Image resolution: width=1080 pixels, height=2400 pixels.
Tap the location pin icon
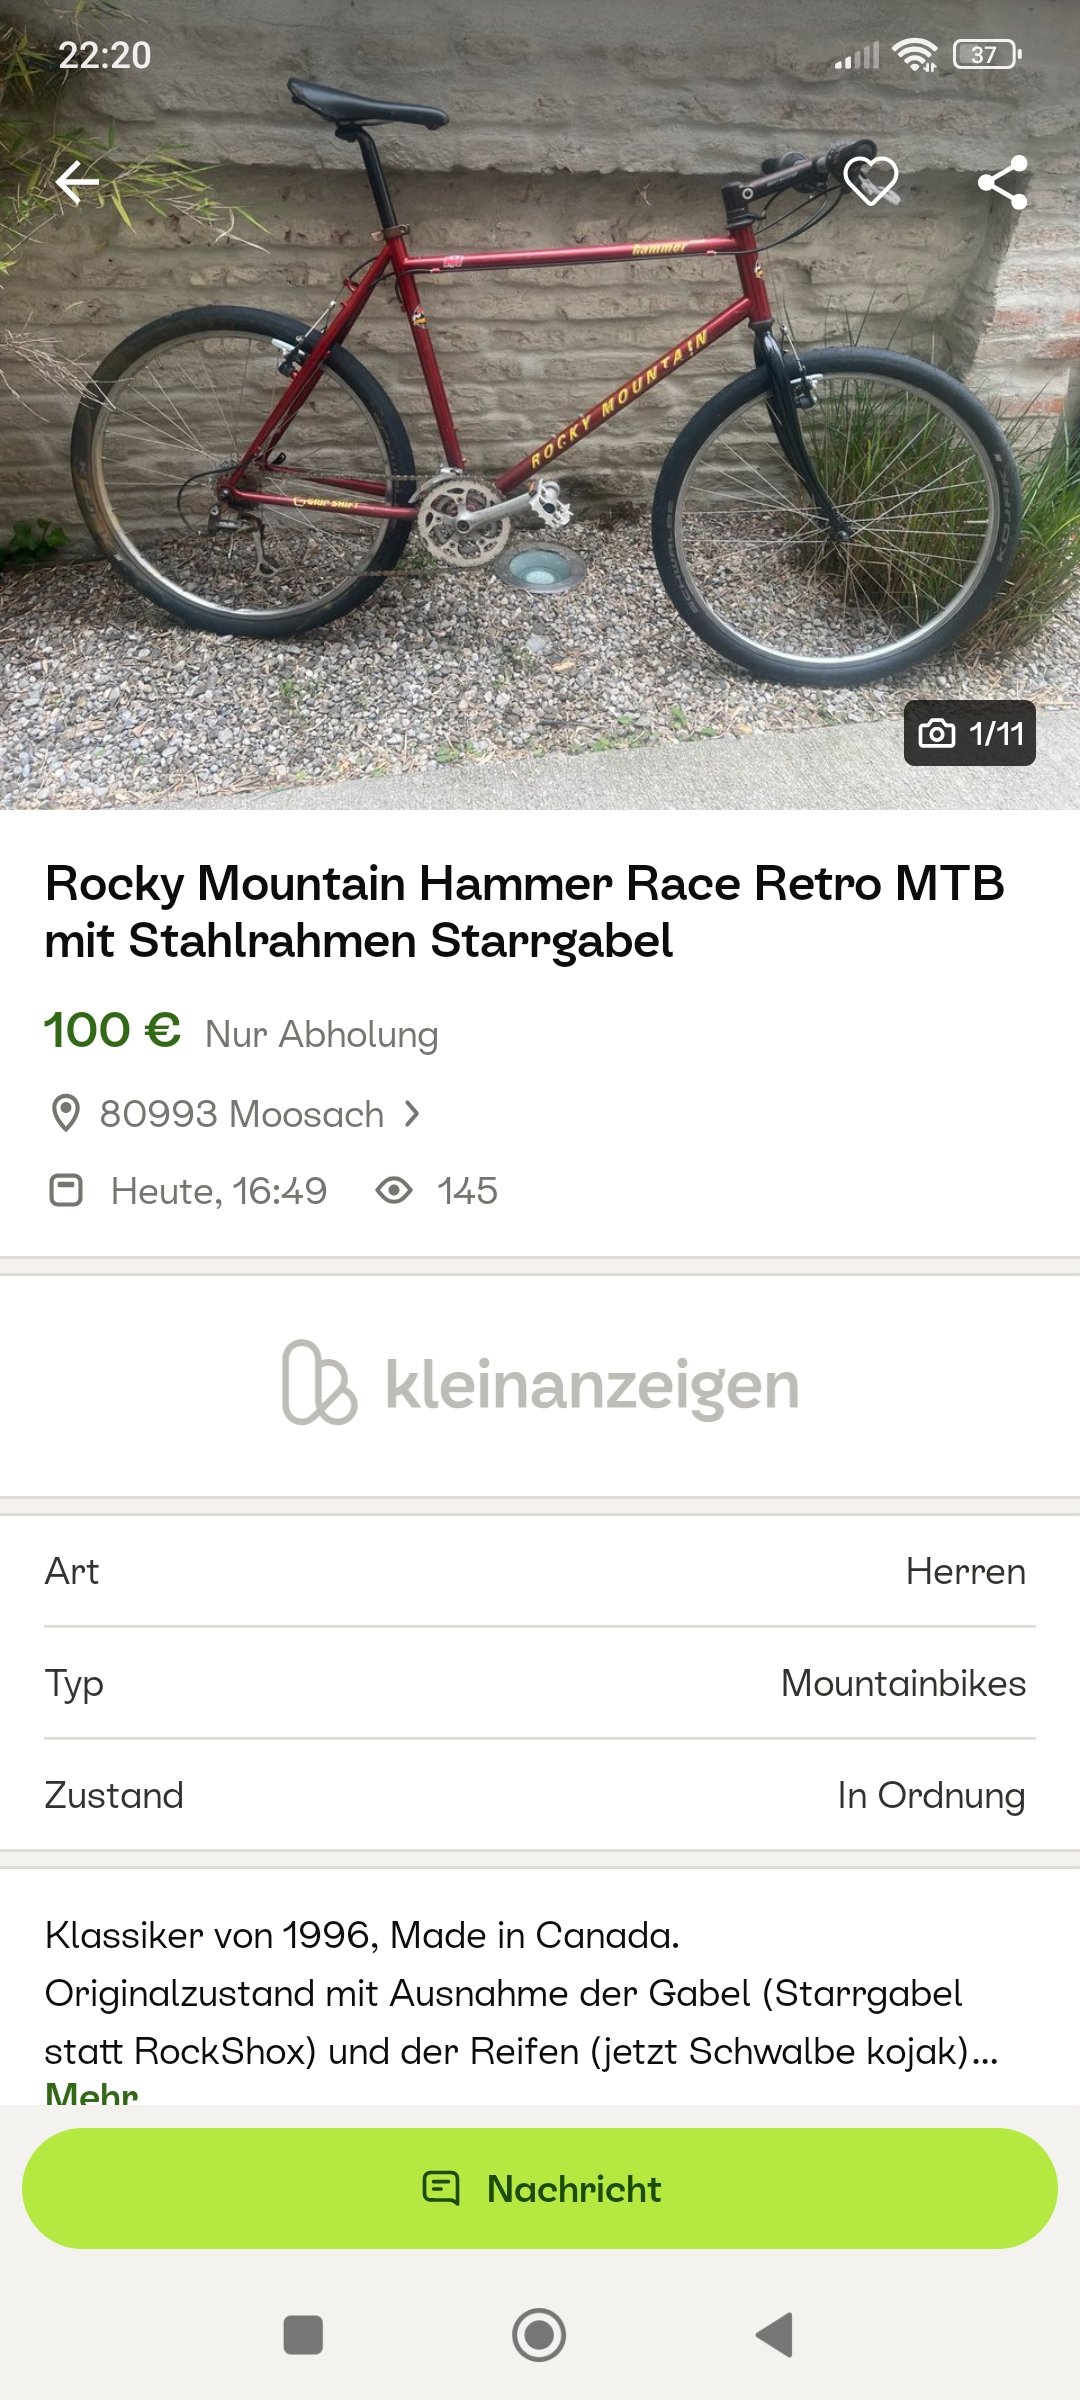[65, 1114]
